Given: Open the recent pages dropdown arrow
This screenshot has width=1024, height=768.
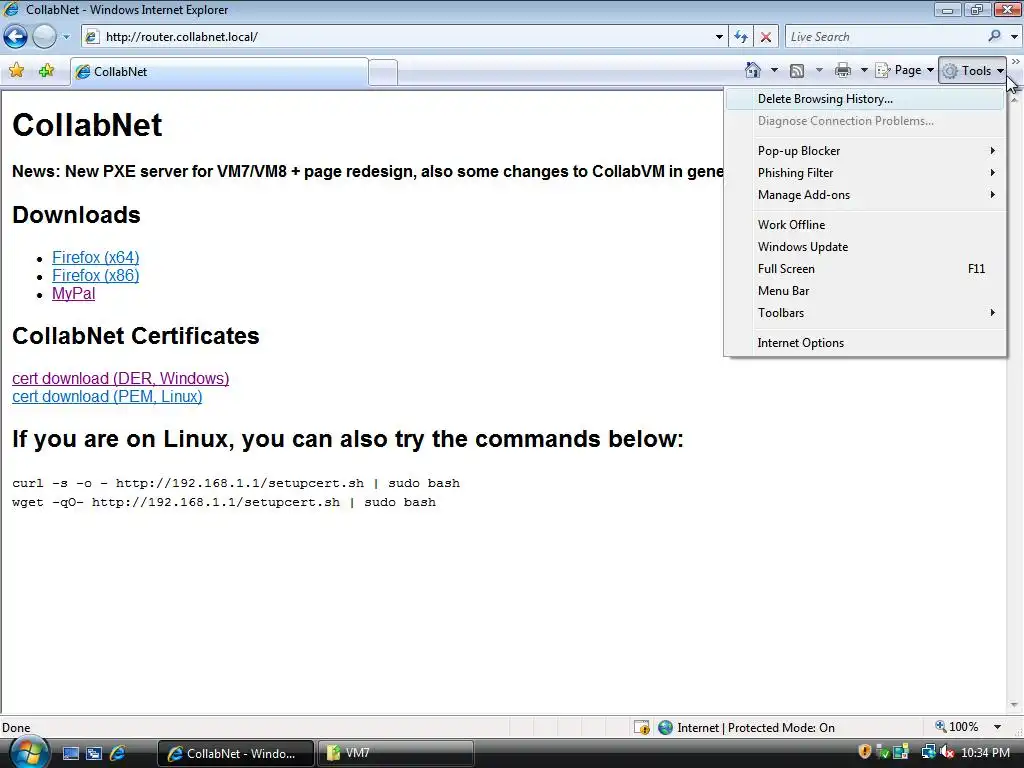Looking at the screenshot, I should pos(66,37).
